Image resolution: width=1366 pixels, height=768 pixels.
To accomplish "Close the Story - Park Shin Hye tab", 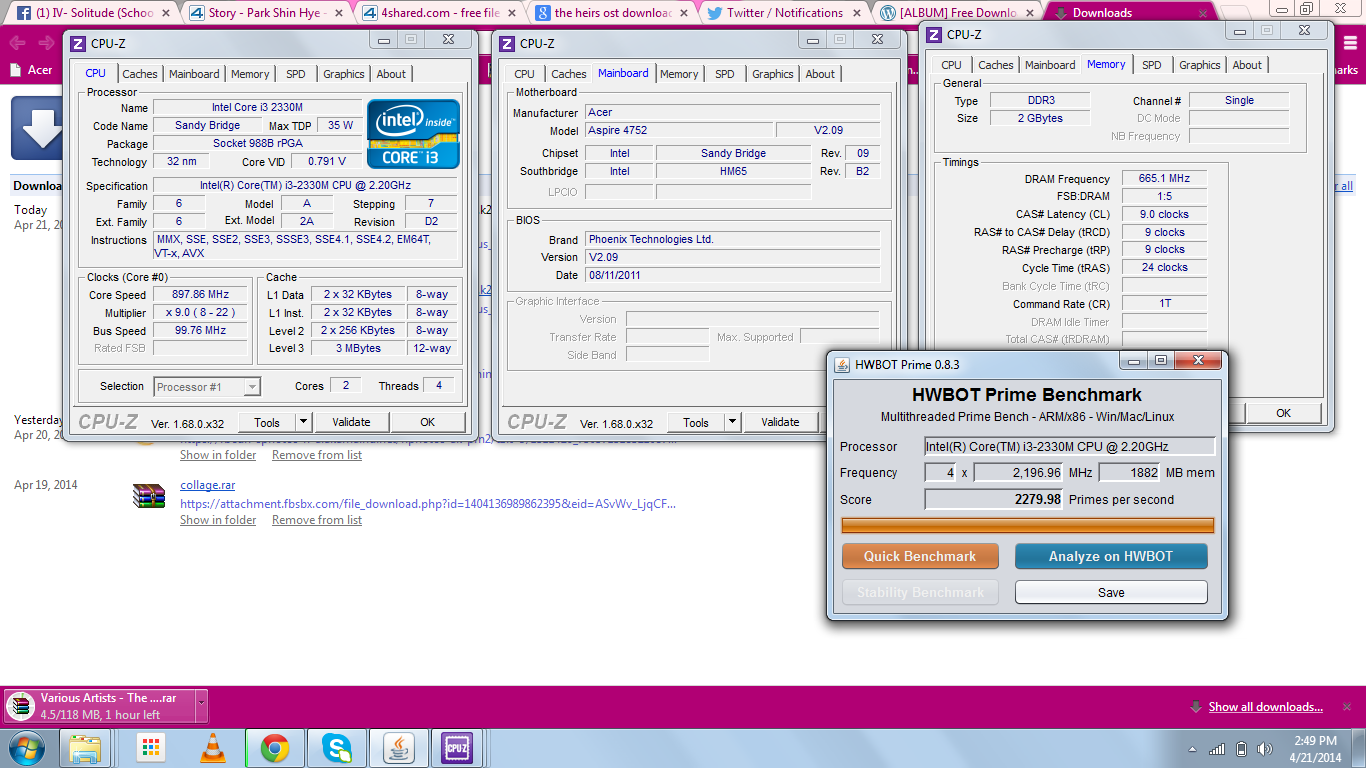I will [x=340, y=13].
